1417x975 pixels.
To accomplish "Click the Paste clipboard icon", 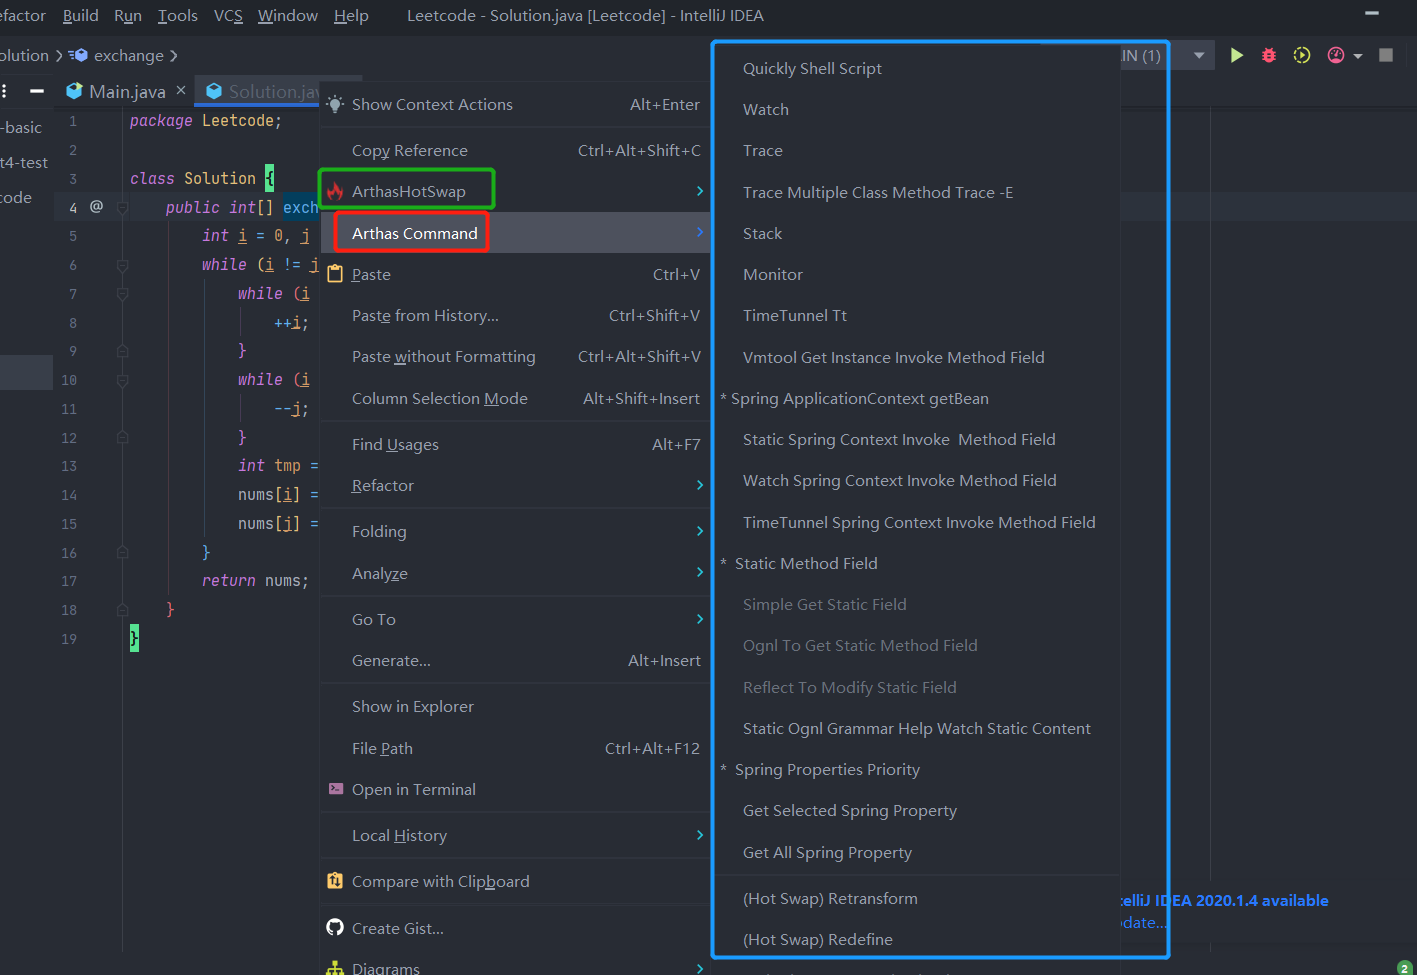I will (335, 274).
